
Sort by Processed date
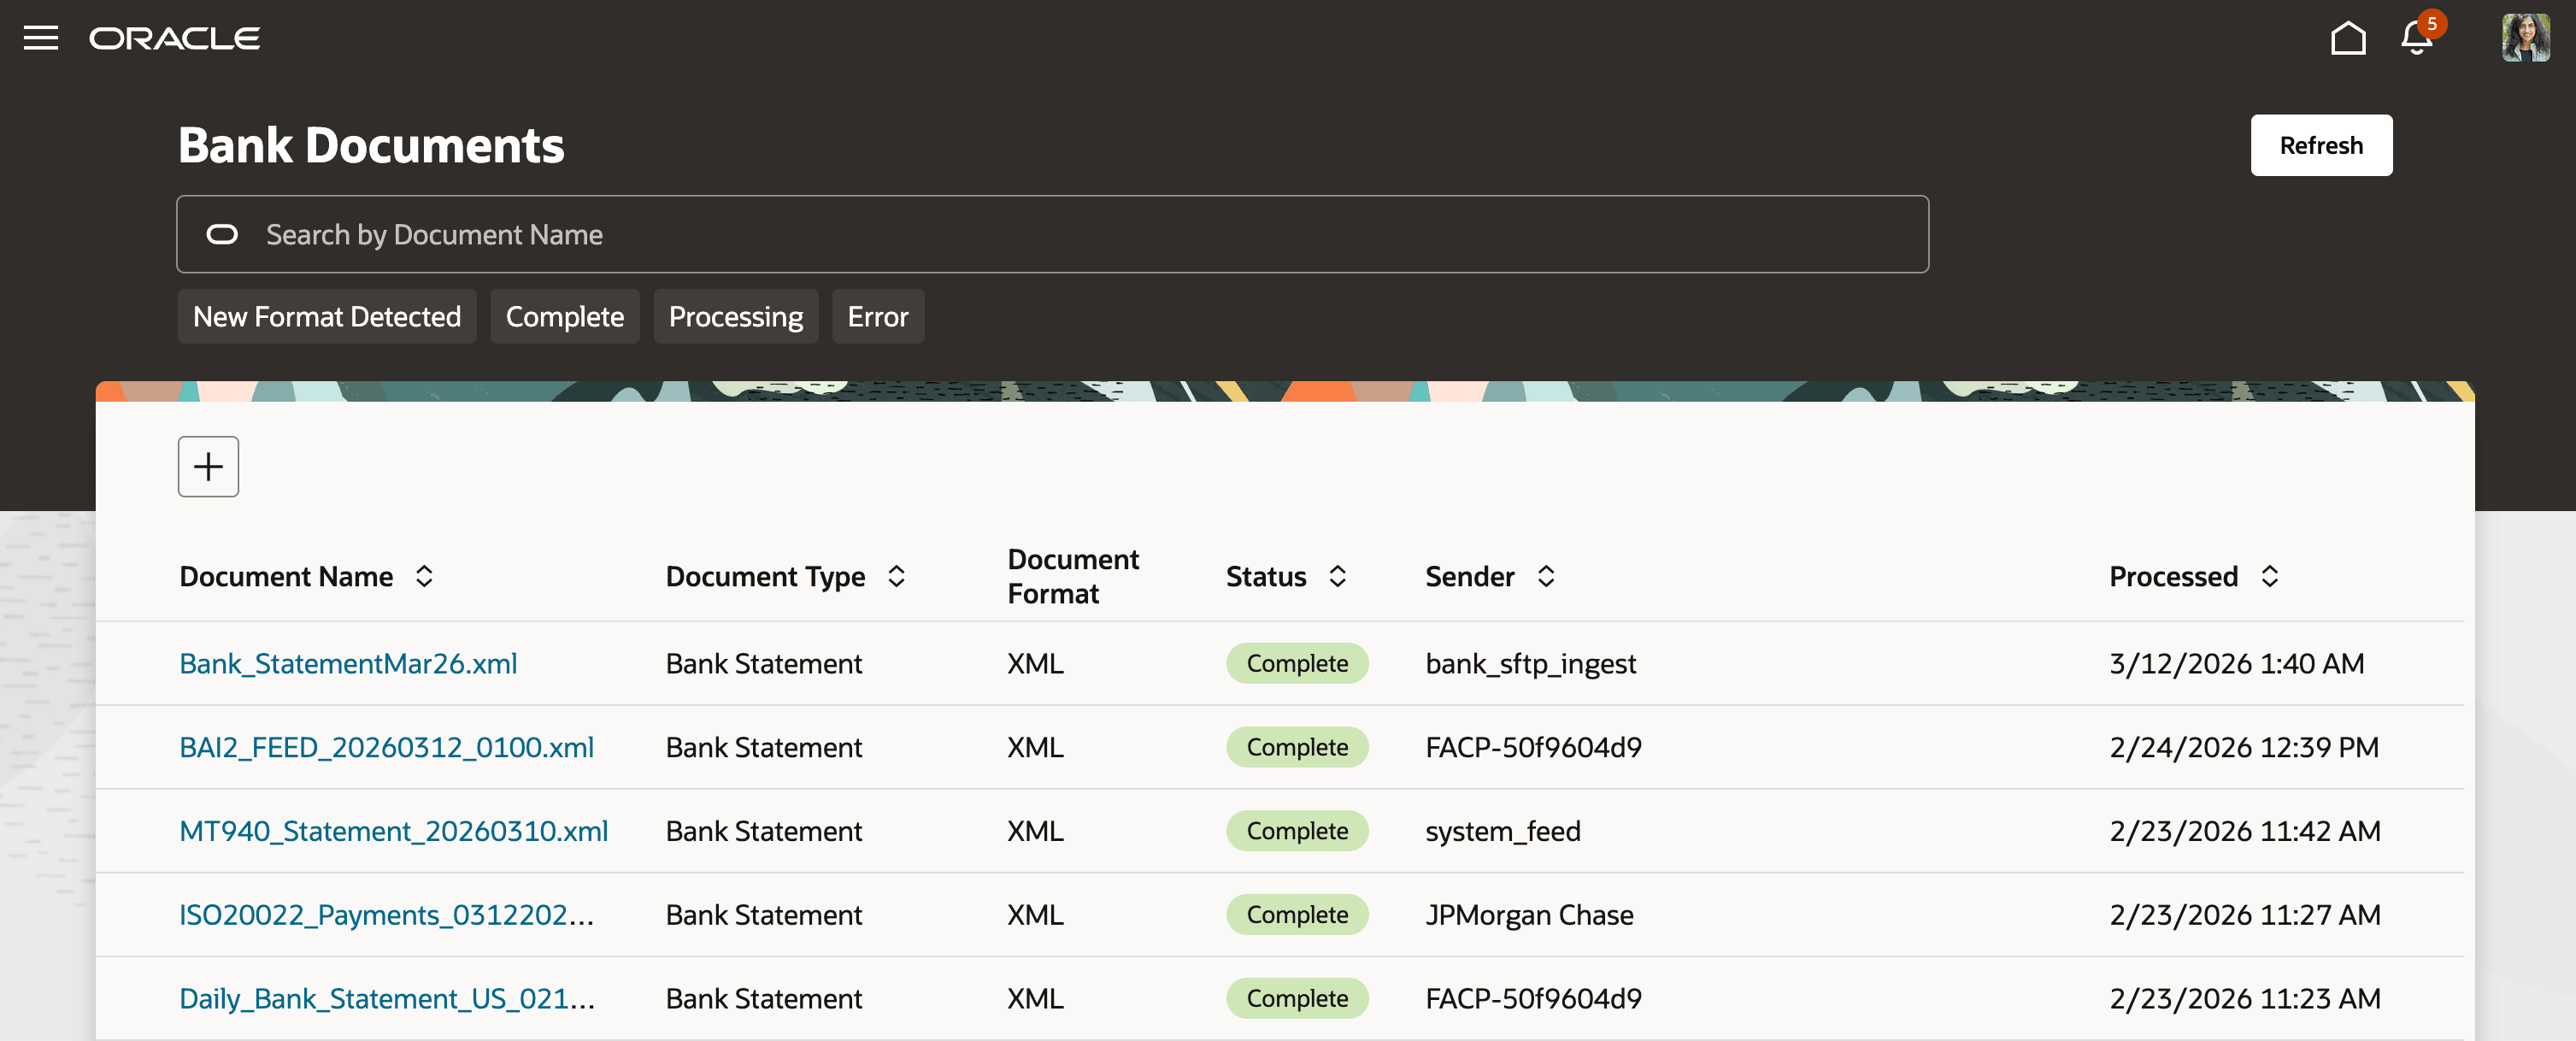pyautogui.click(x=2270, y=576)
